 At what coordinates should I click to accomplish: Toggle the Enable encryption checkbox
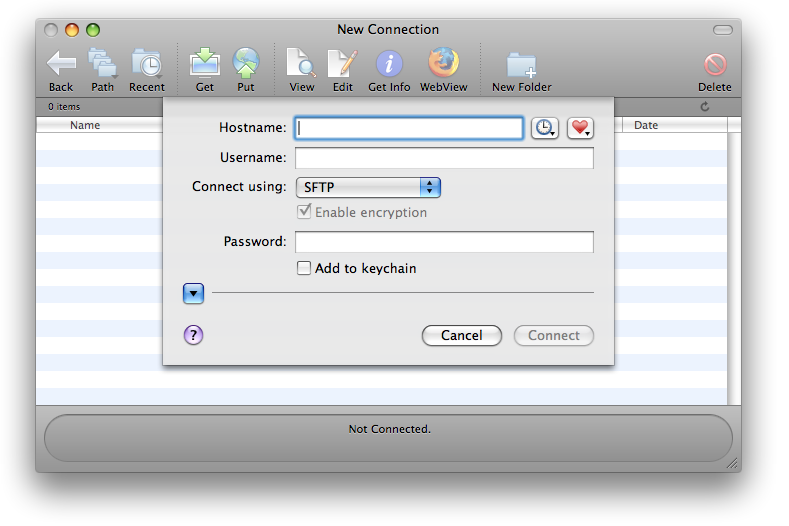pos(304,212)
